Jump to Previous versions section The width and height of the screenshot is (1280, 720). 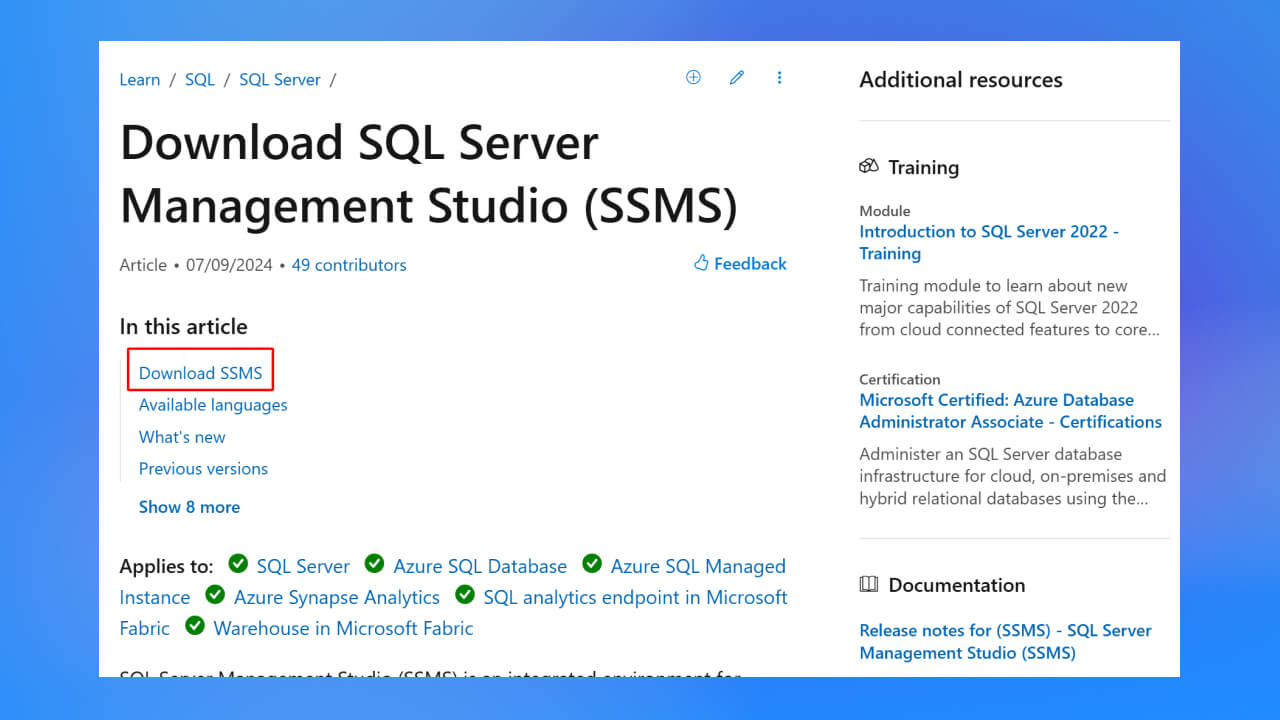[x=203, y=469]
